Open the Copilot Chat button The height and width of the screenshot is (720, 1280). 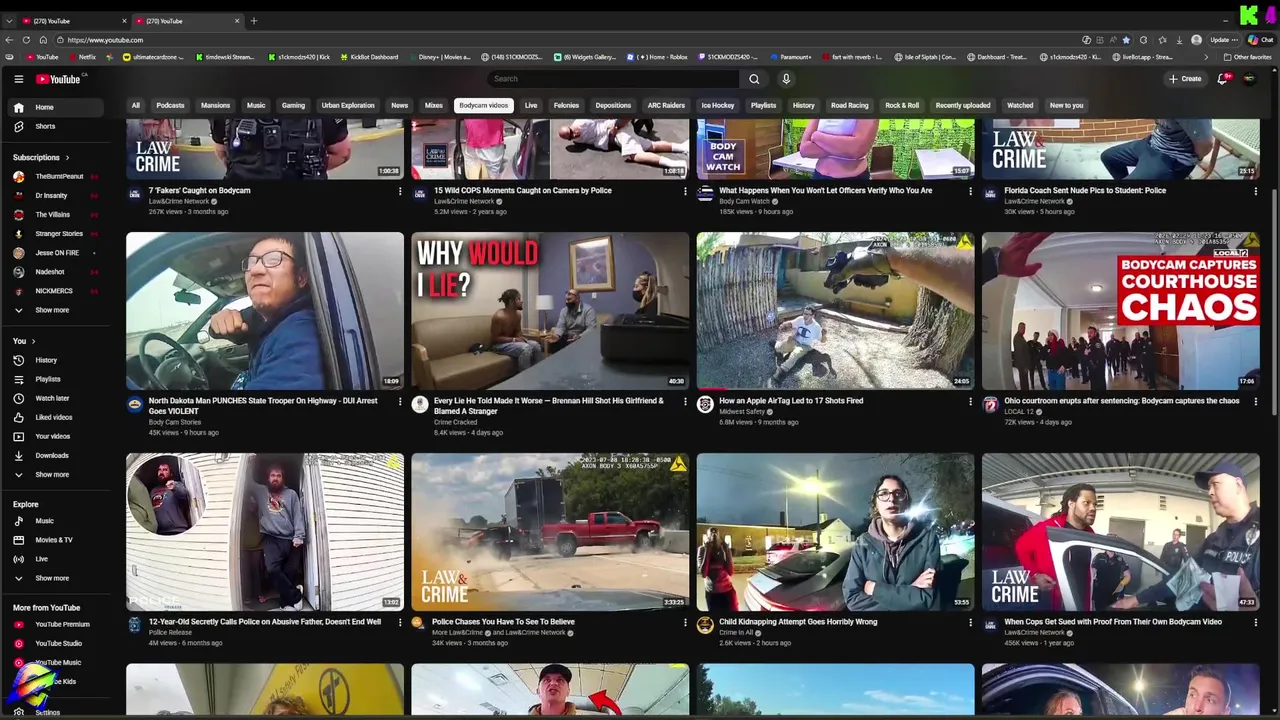pyautogui.click(x=1260, y=40)
